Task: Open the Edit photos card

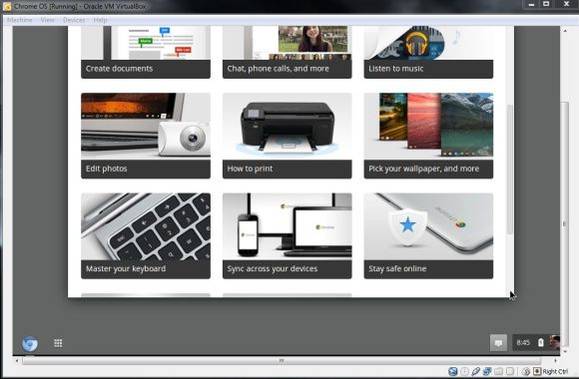Action: tap(146, 136)
